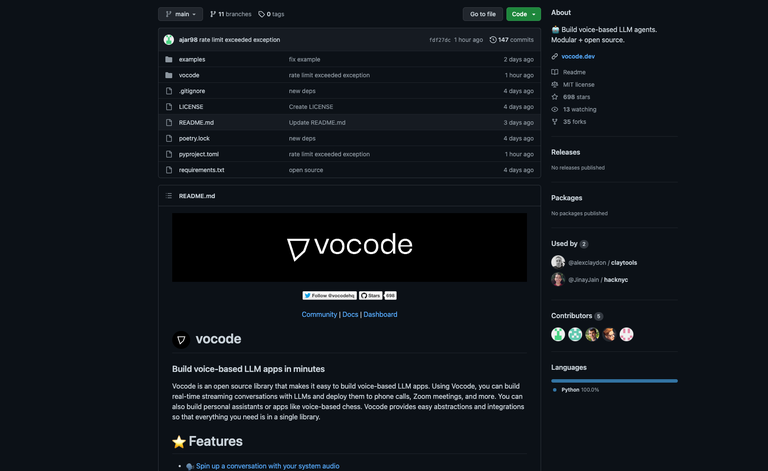Click the 698 stars star icon
This screenshot has height=471, width=768.
554,97
